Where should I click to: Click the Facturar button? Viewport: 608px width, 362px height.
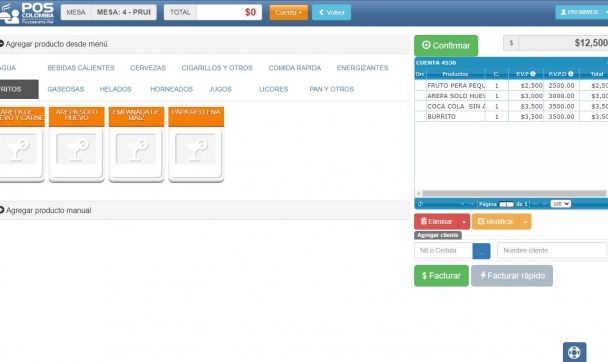[x=441, y=276]
